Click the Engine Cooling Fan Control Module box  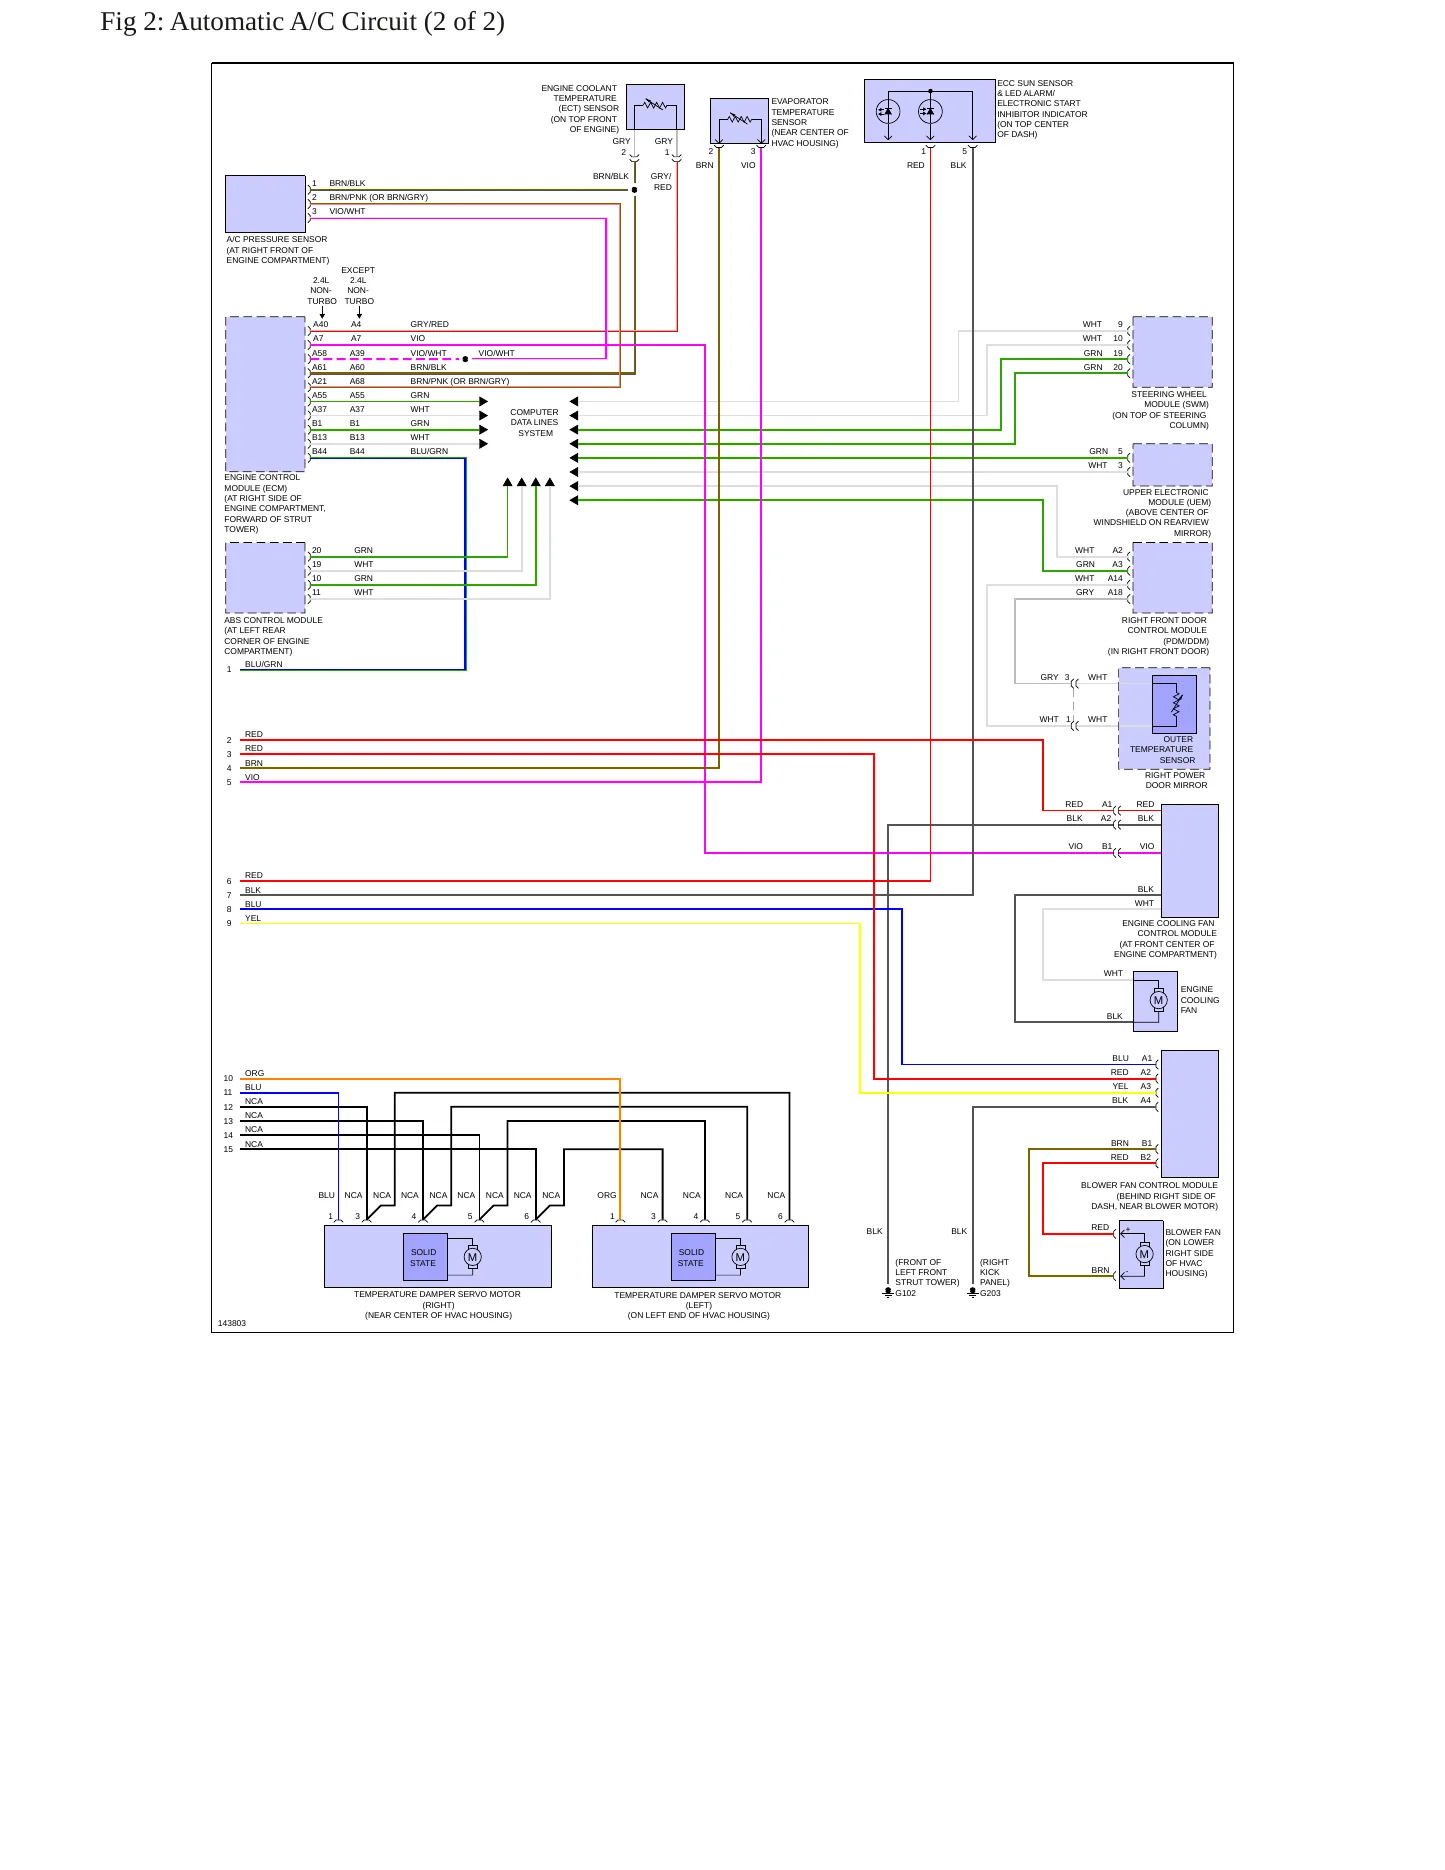pos(1189,861)
